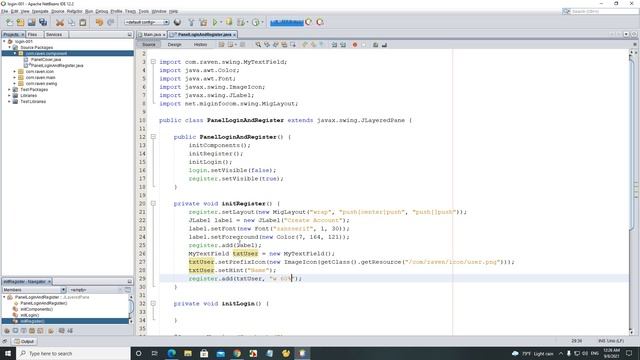Click the Cut icon in main toolbar
The image size is (640, 360).
pyautogui.click(x=60, y=22)
